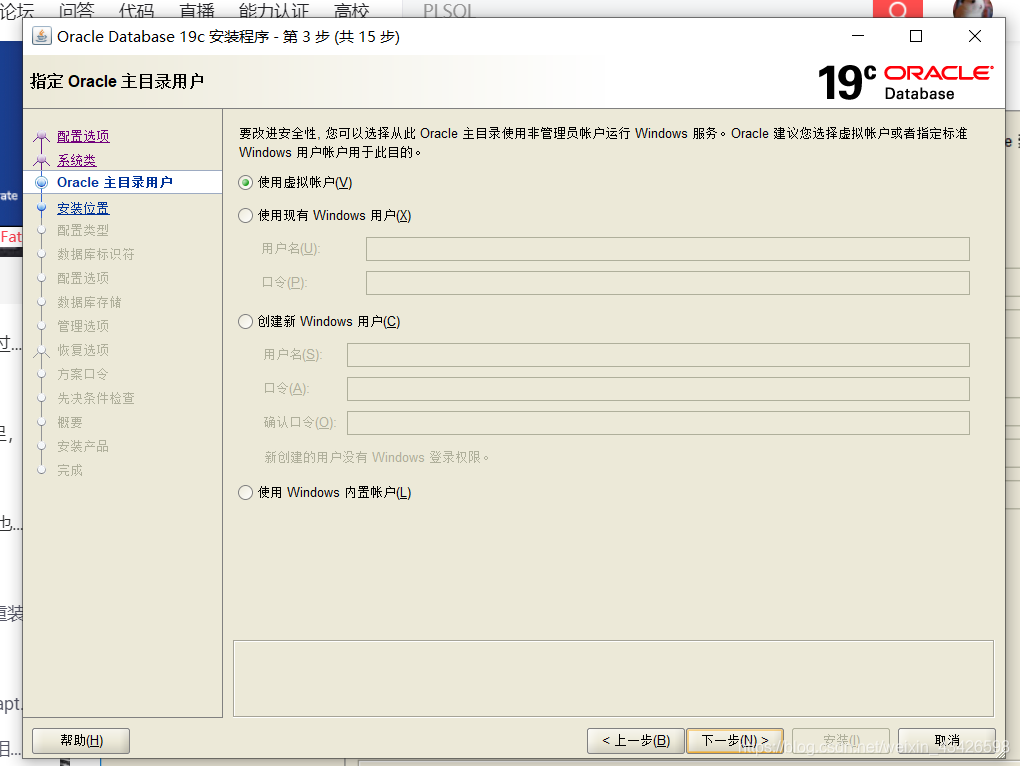
Task: Jump to the 安装位置 step link
Action: click(83, 209)
